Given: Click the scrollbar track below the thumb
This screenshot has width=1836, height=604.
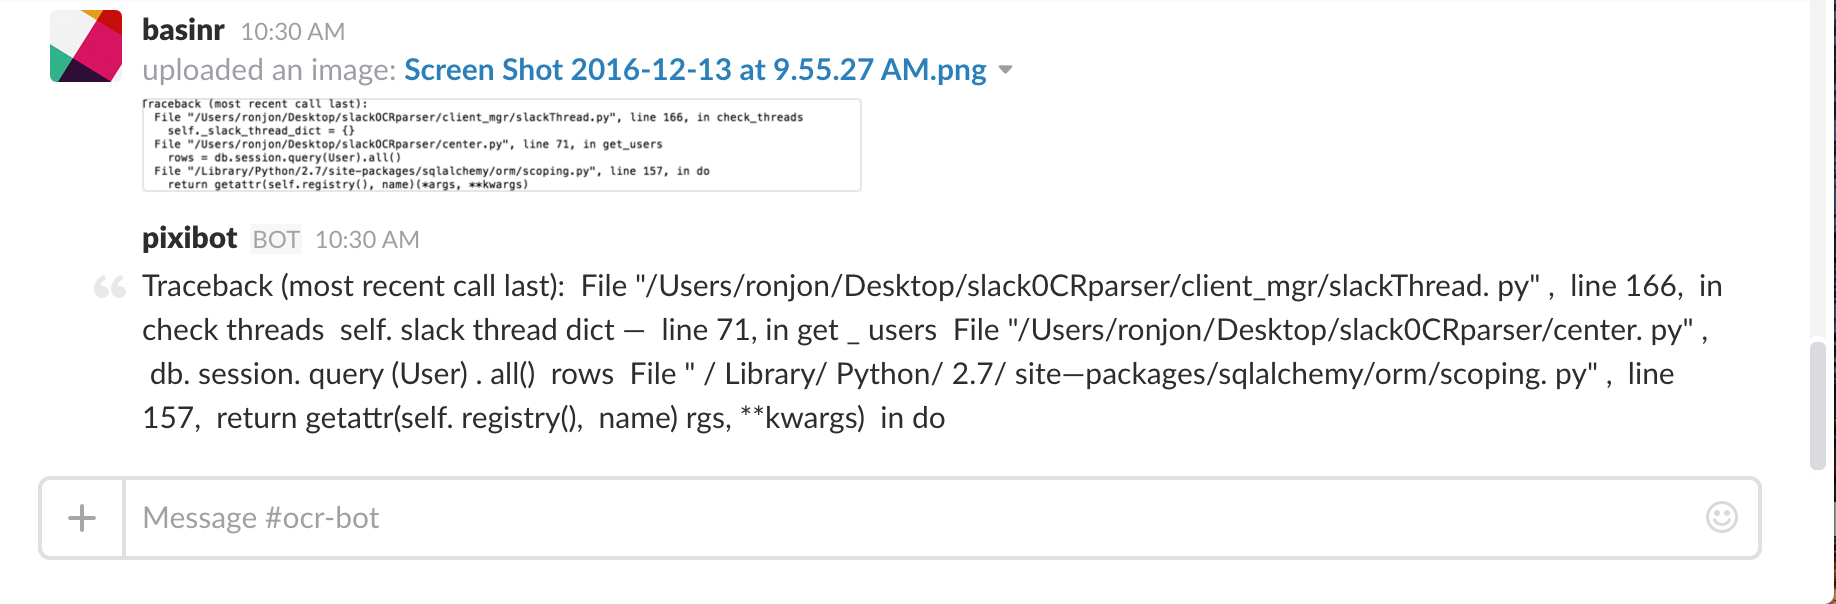Looking at the screenshot, I should [1819, 536].
